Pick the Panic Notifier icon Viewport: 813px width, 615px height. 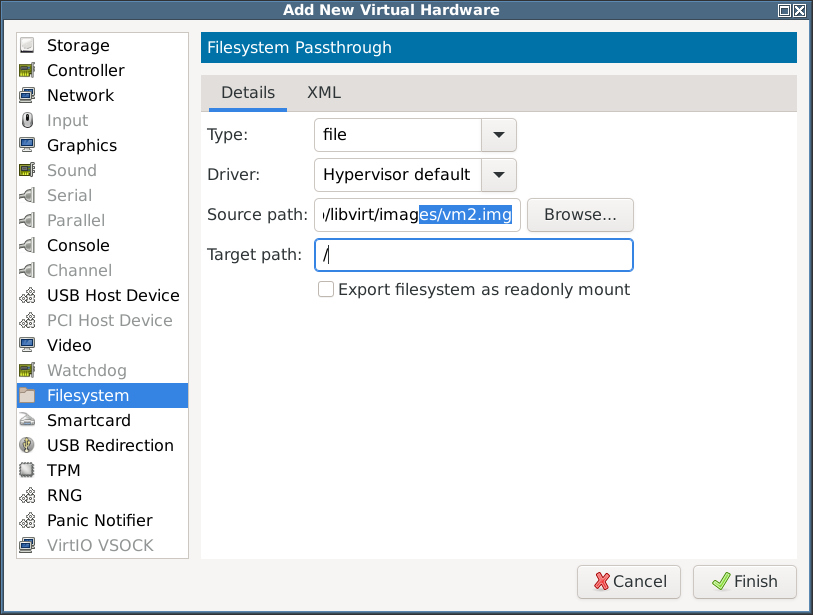pos(27,520)
